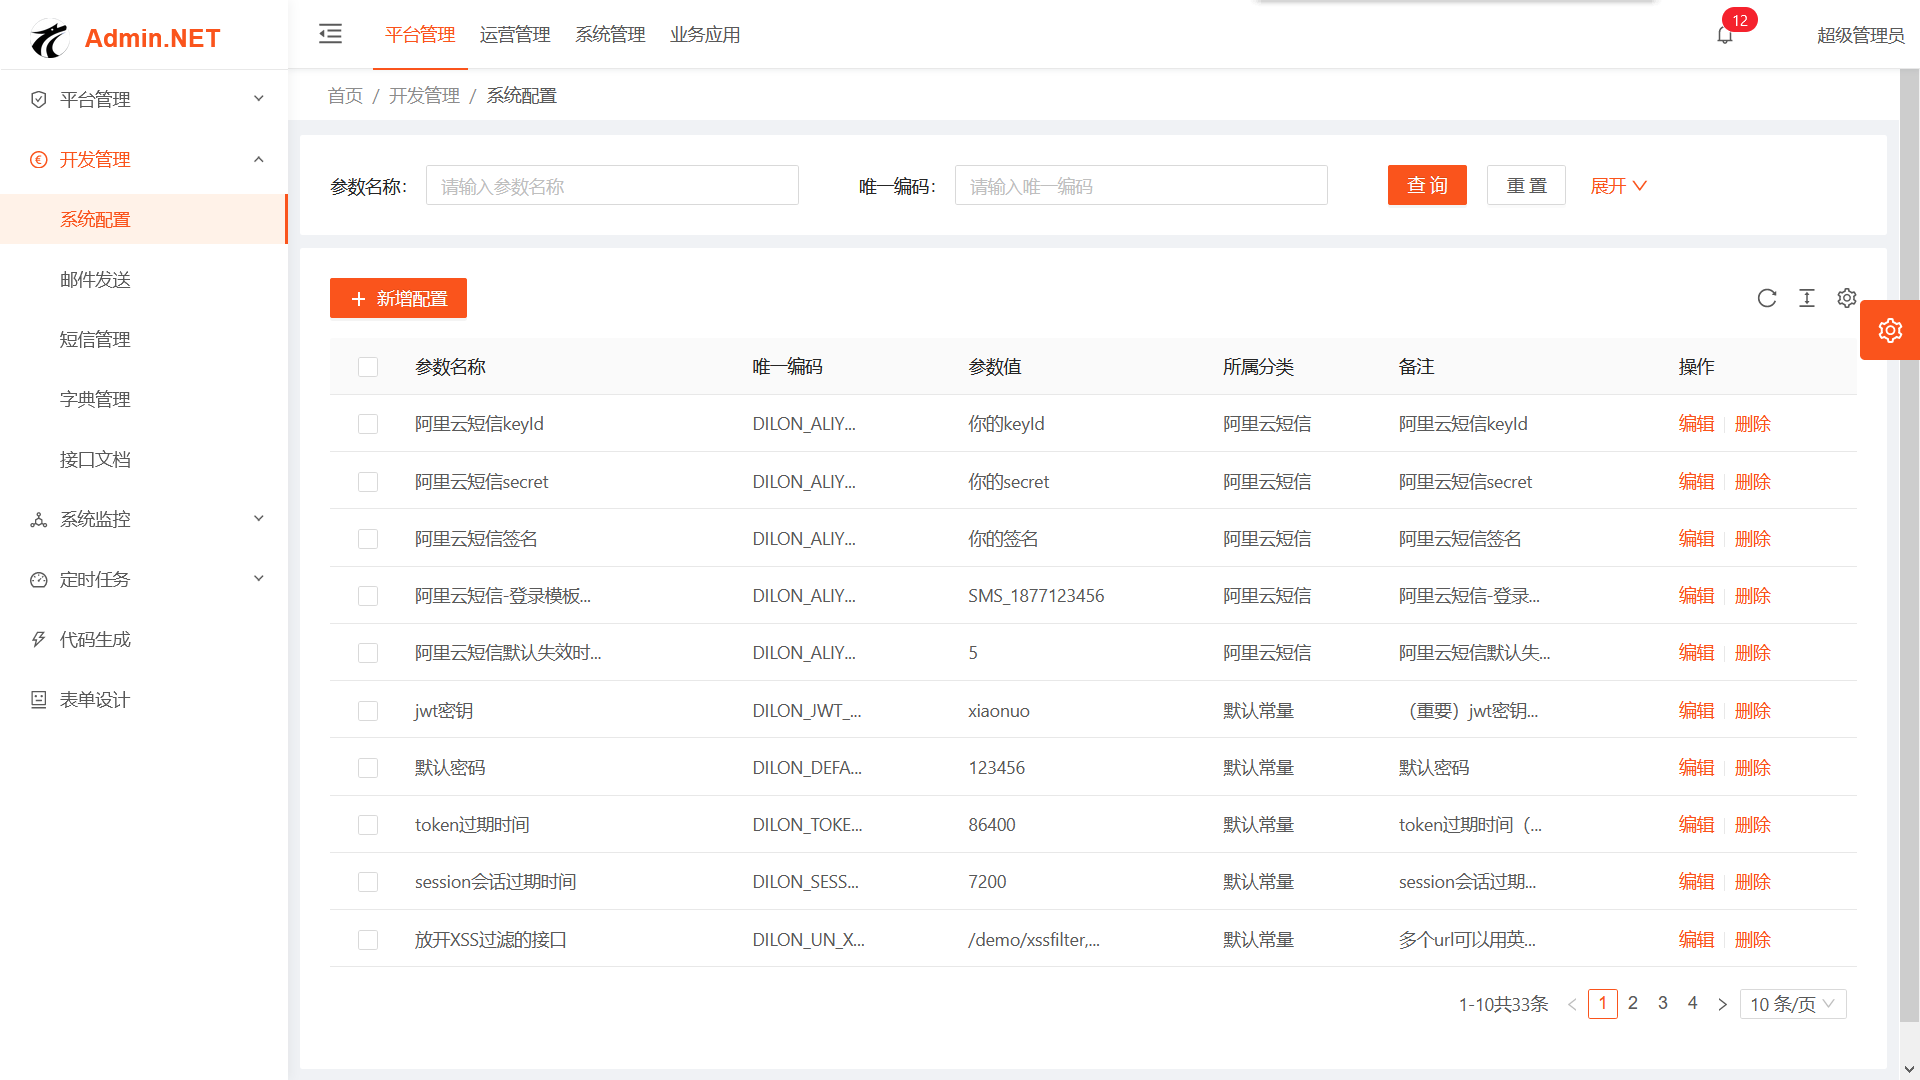Switch to the 运营管理 menu

515,34
